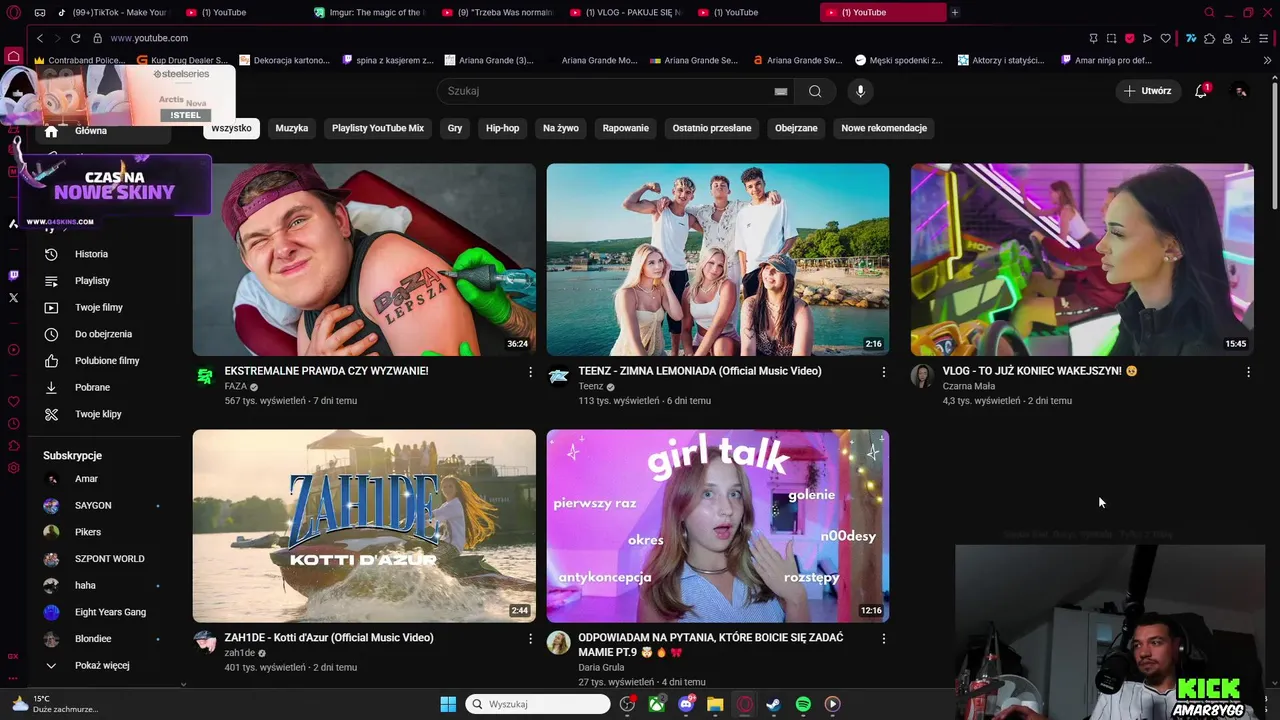The image size is (1280, 720).
Task: Select the Gry filter chip
Action: pyautogui.click(x=455, y=128)
